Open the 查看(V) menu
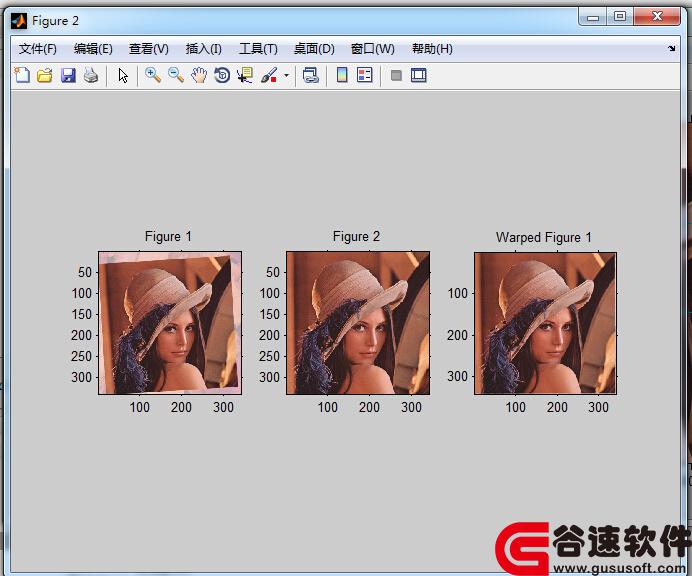Viewport: 692px width, 576px height. coord(149,49)
